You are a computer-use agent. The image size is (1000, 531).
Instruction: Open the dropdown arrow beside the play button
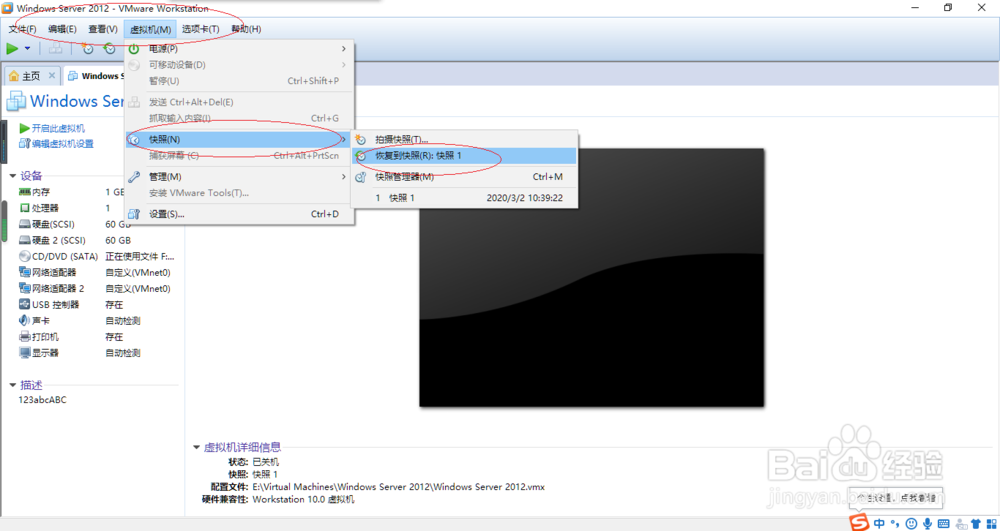click(27, 48)
